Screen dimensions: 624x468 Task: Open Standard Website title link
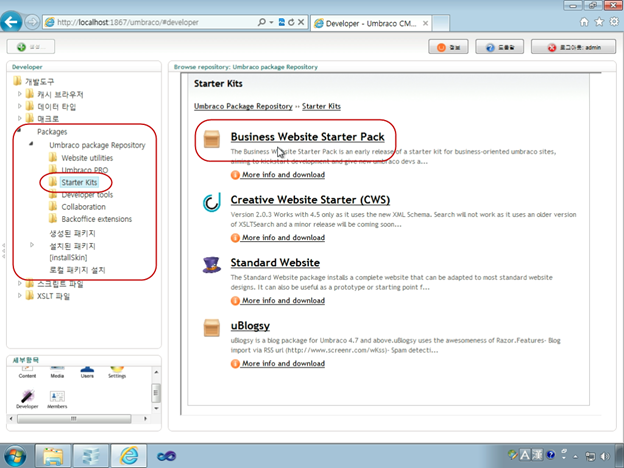(275, 263)
